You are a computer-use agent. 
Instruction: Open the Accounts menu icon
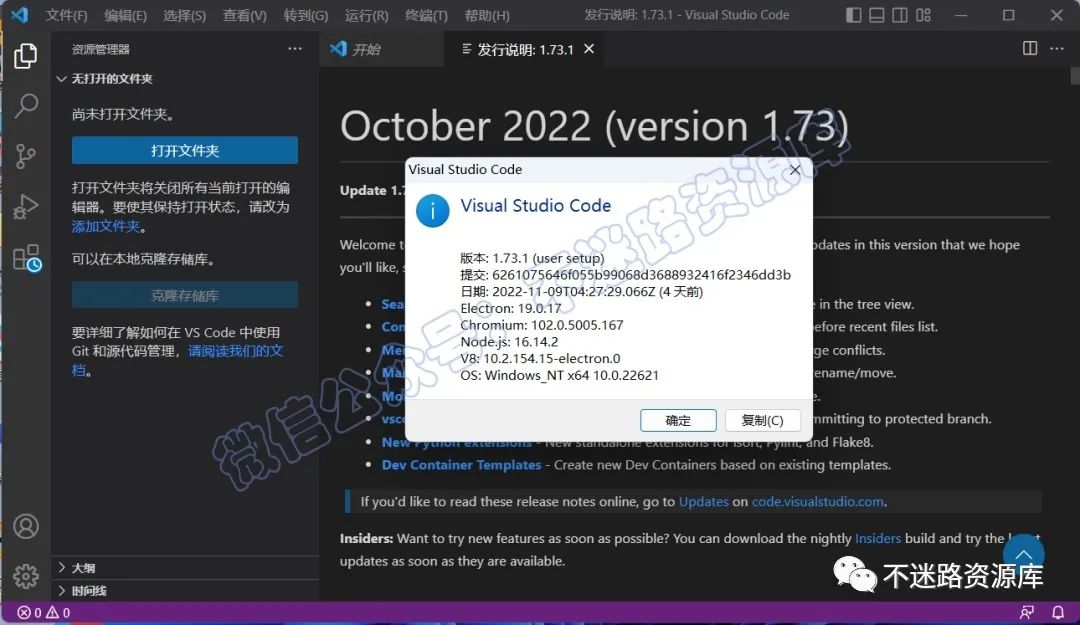(x=26, y=526)
